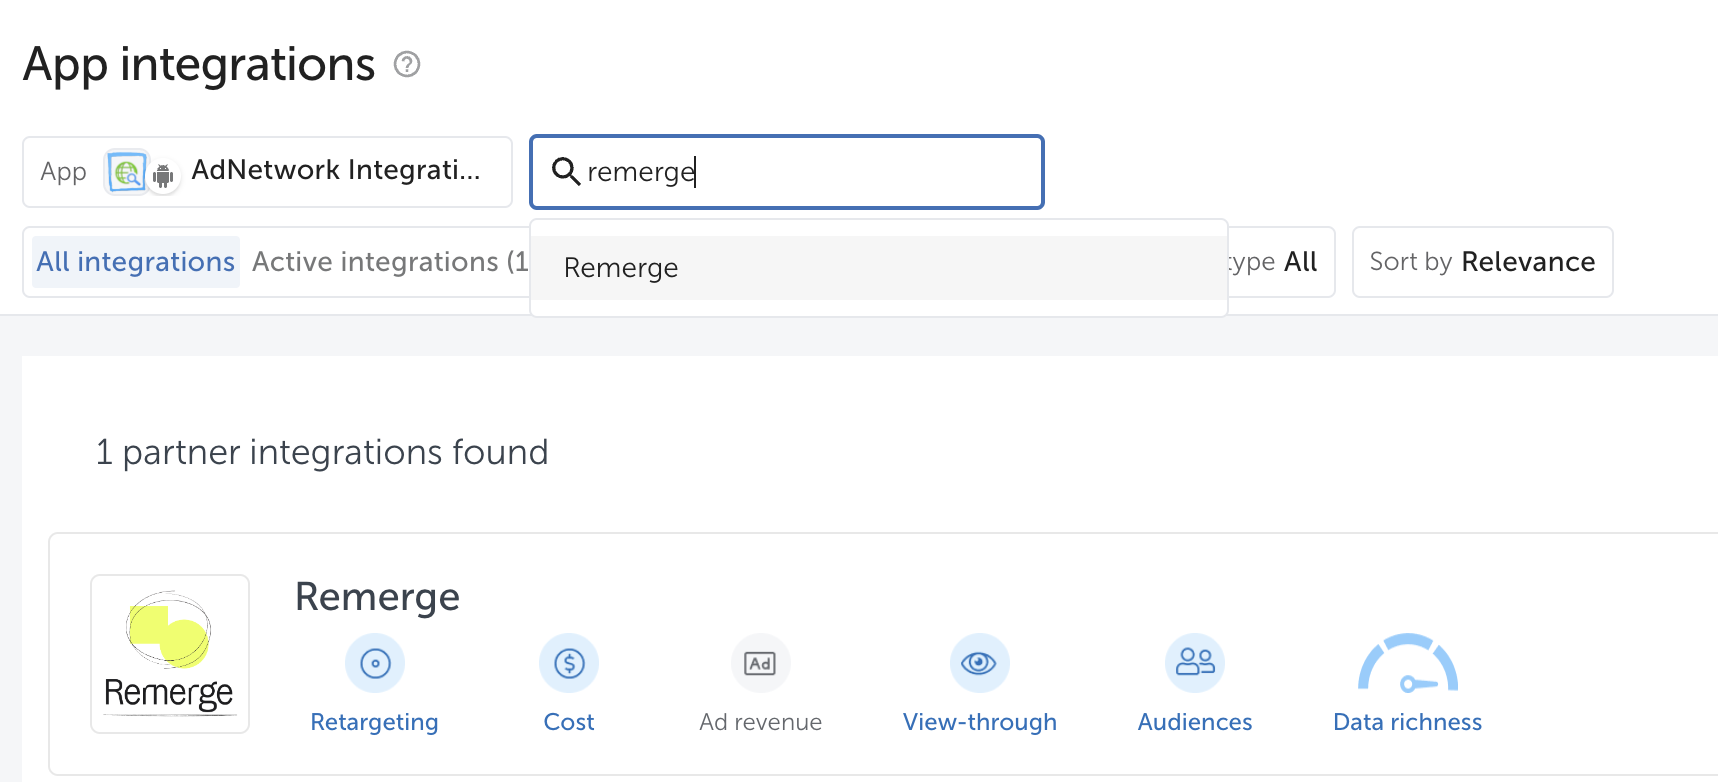
Task: Click the help icon beside App integrations
Action: tap(407, 65)
